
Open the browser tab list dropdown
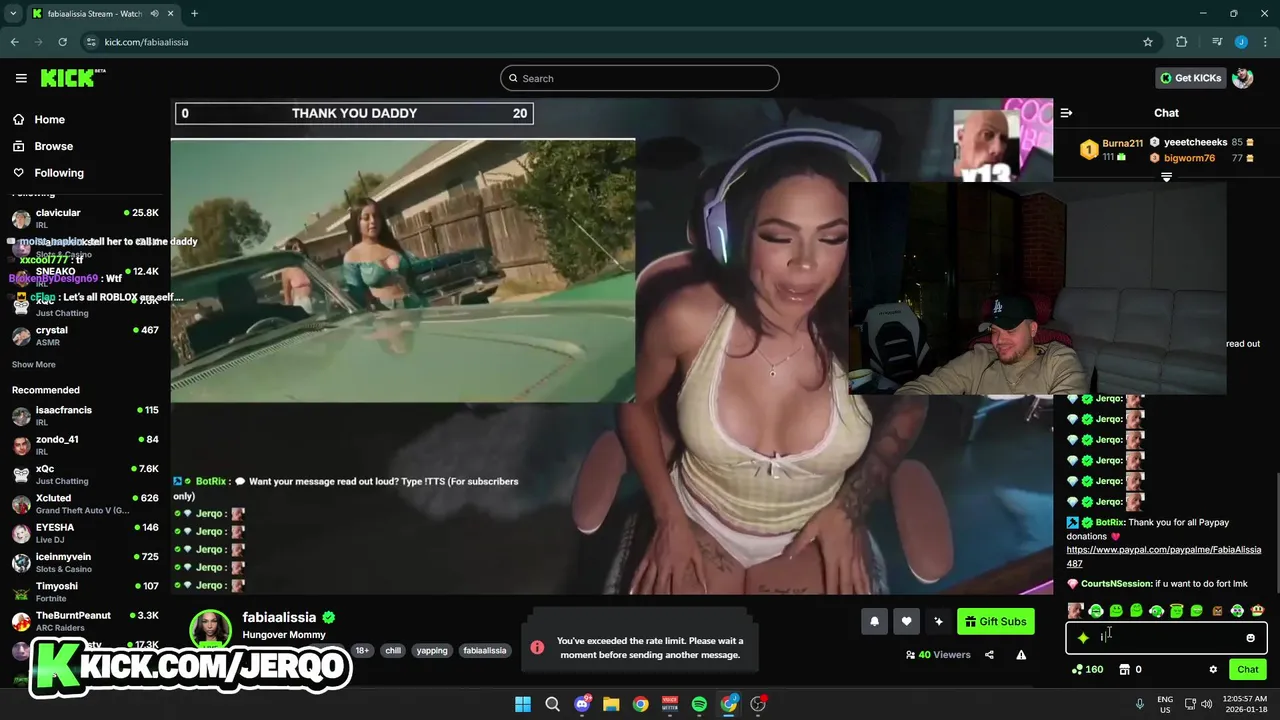13,14
